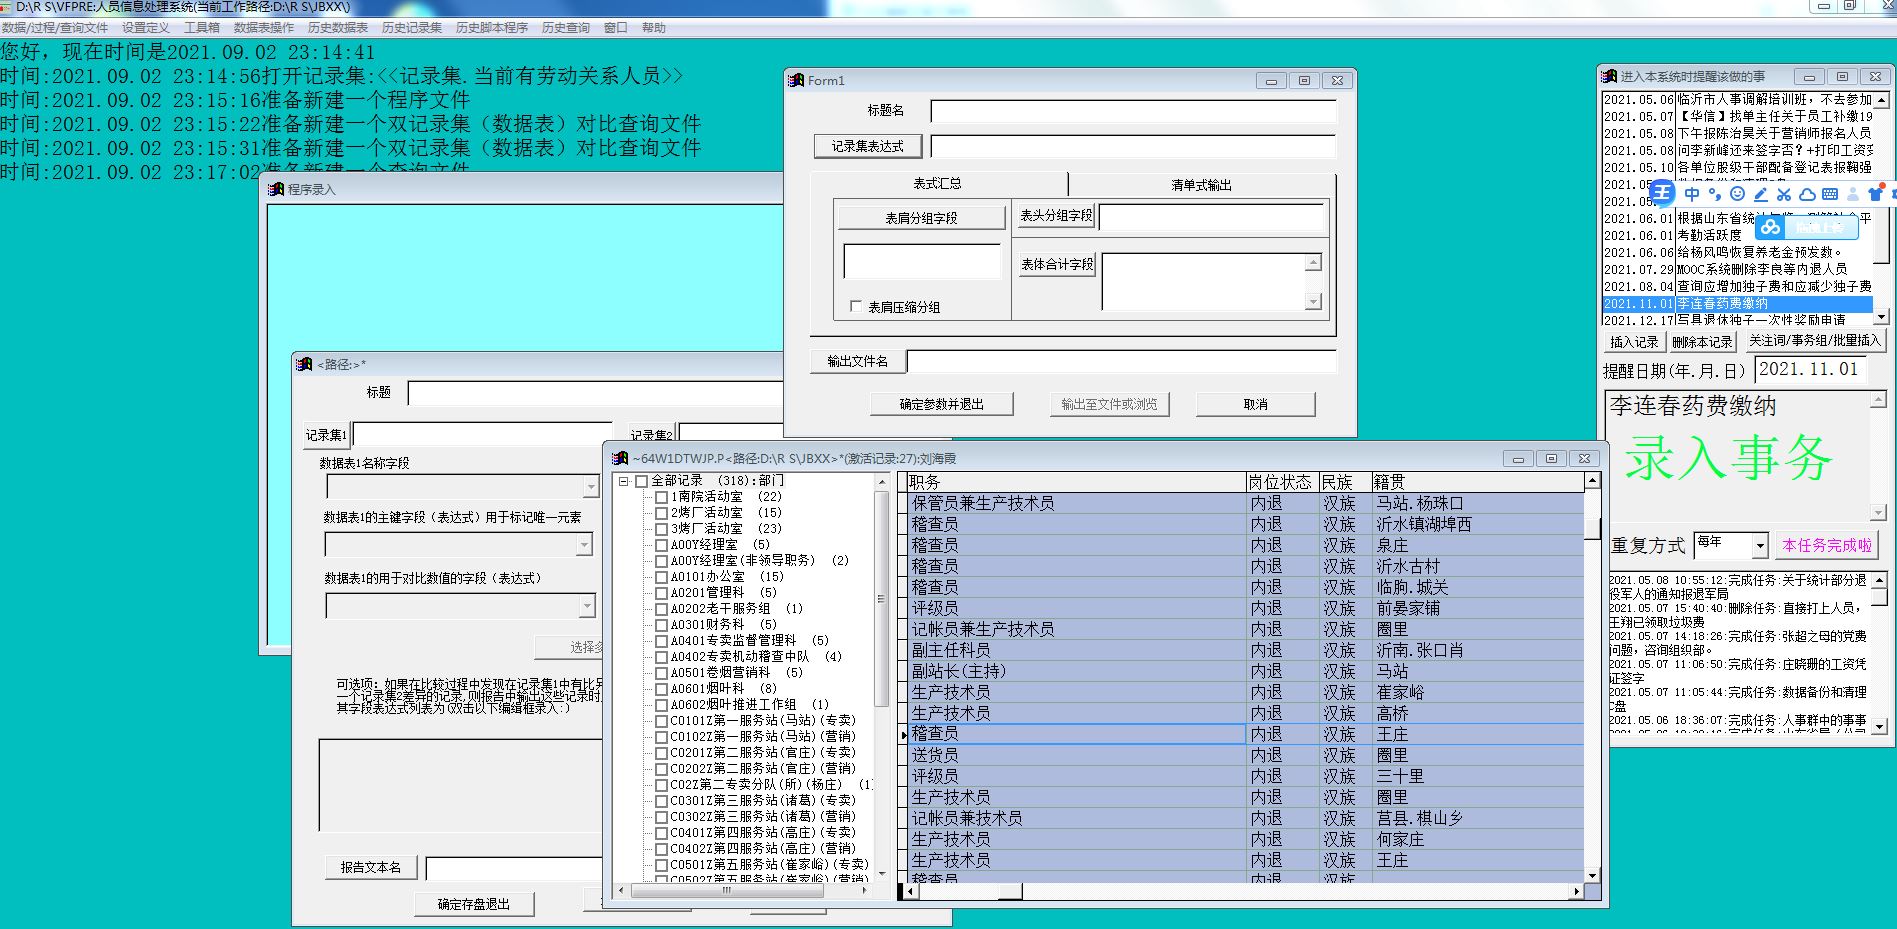Open the 历史查询 menu
1897x929 pixels.
pos(565,28)
